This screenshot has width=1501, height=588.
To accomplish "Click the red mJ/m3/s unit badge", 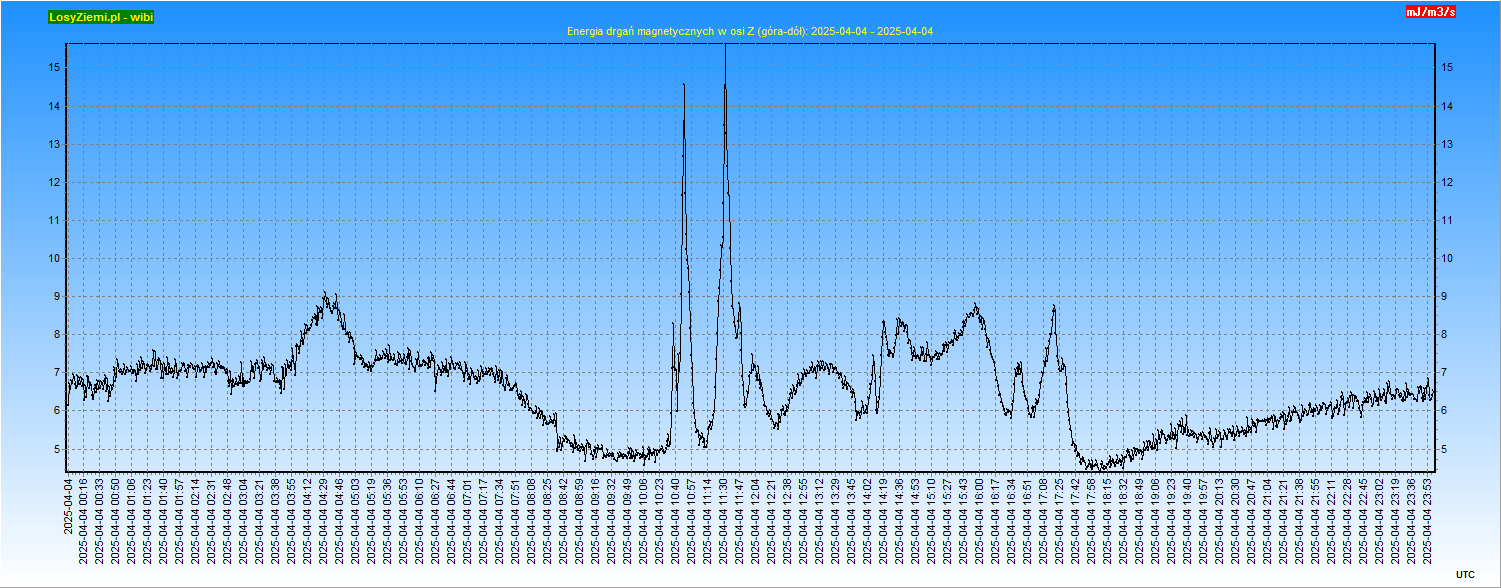I will 1431,12.
